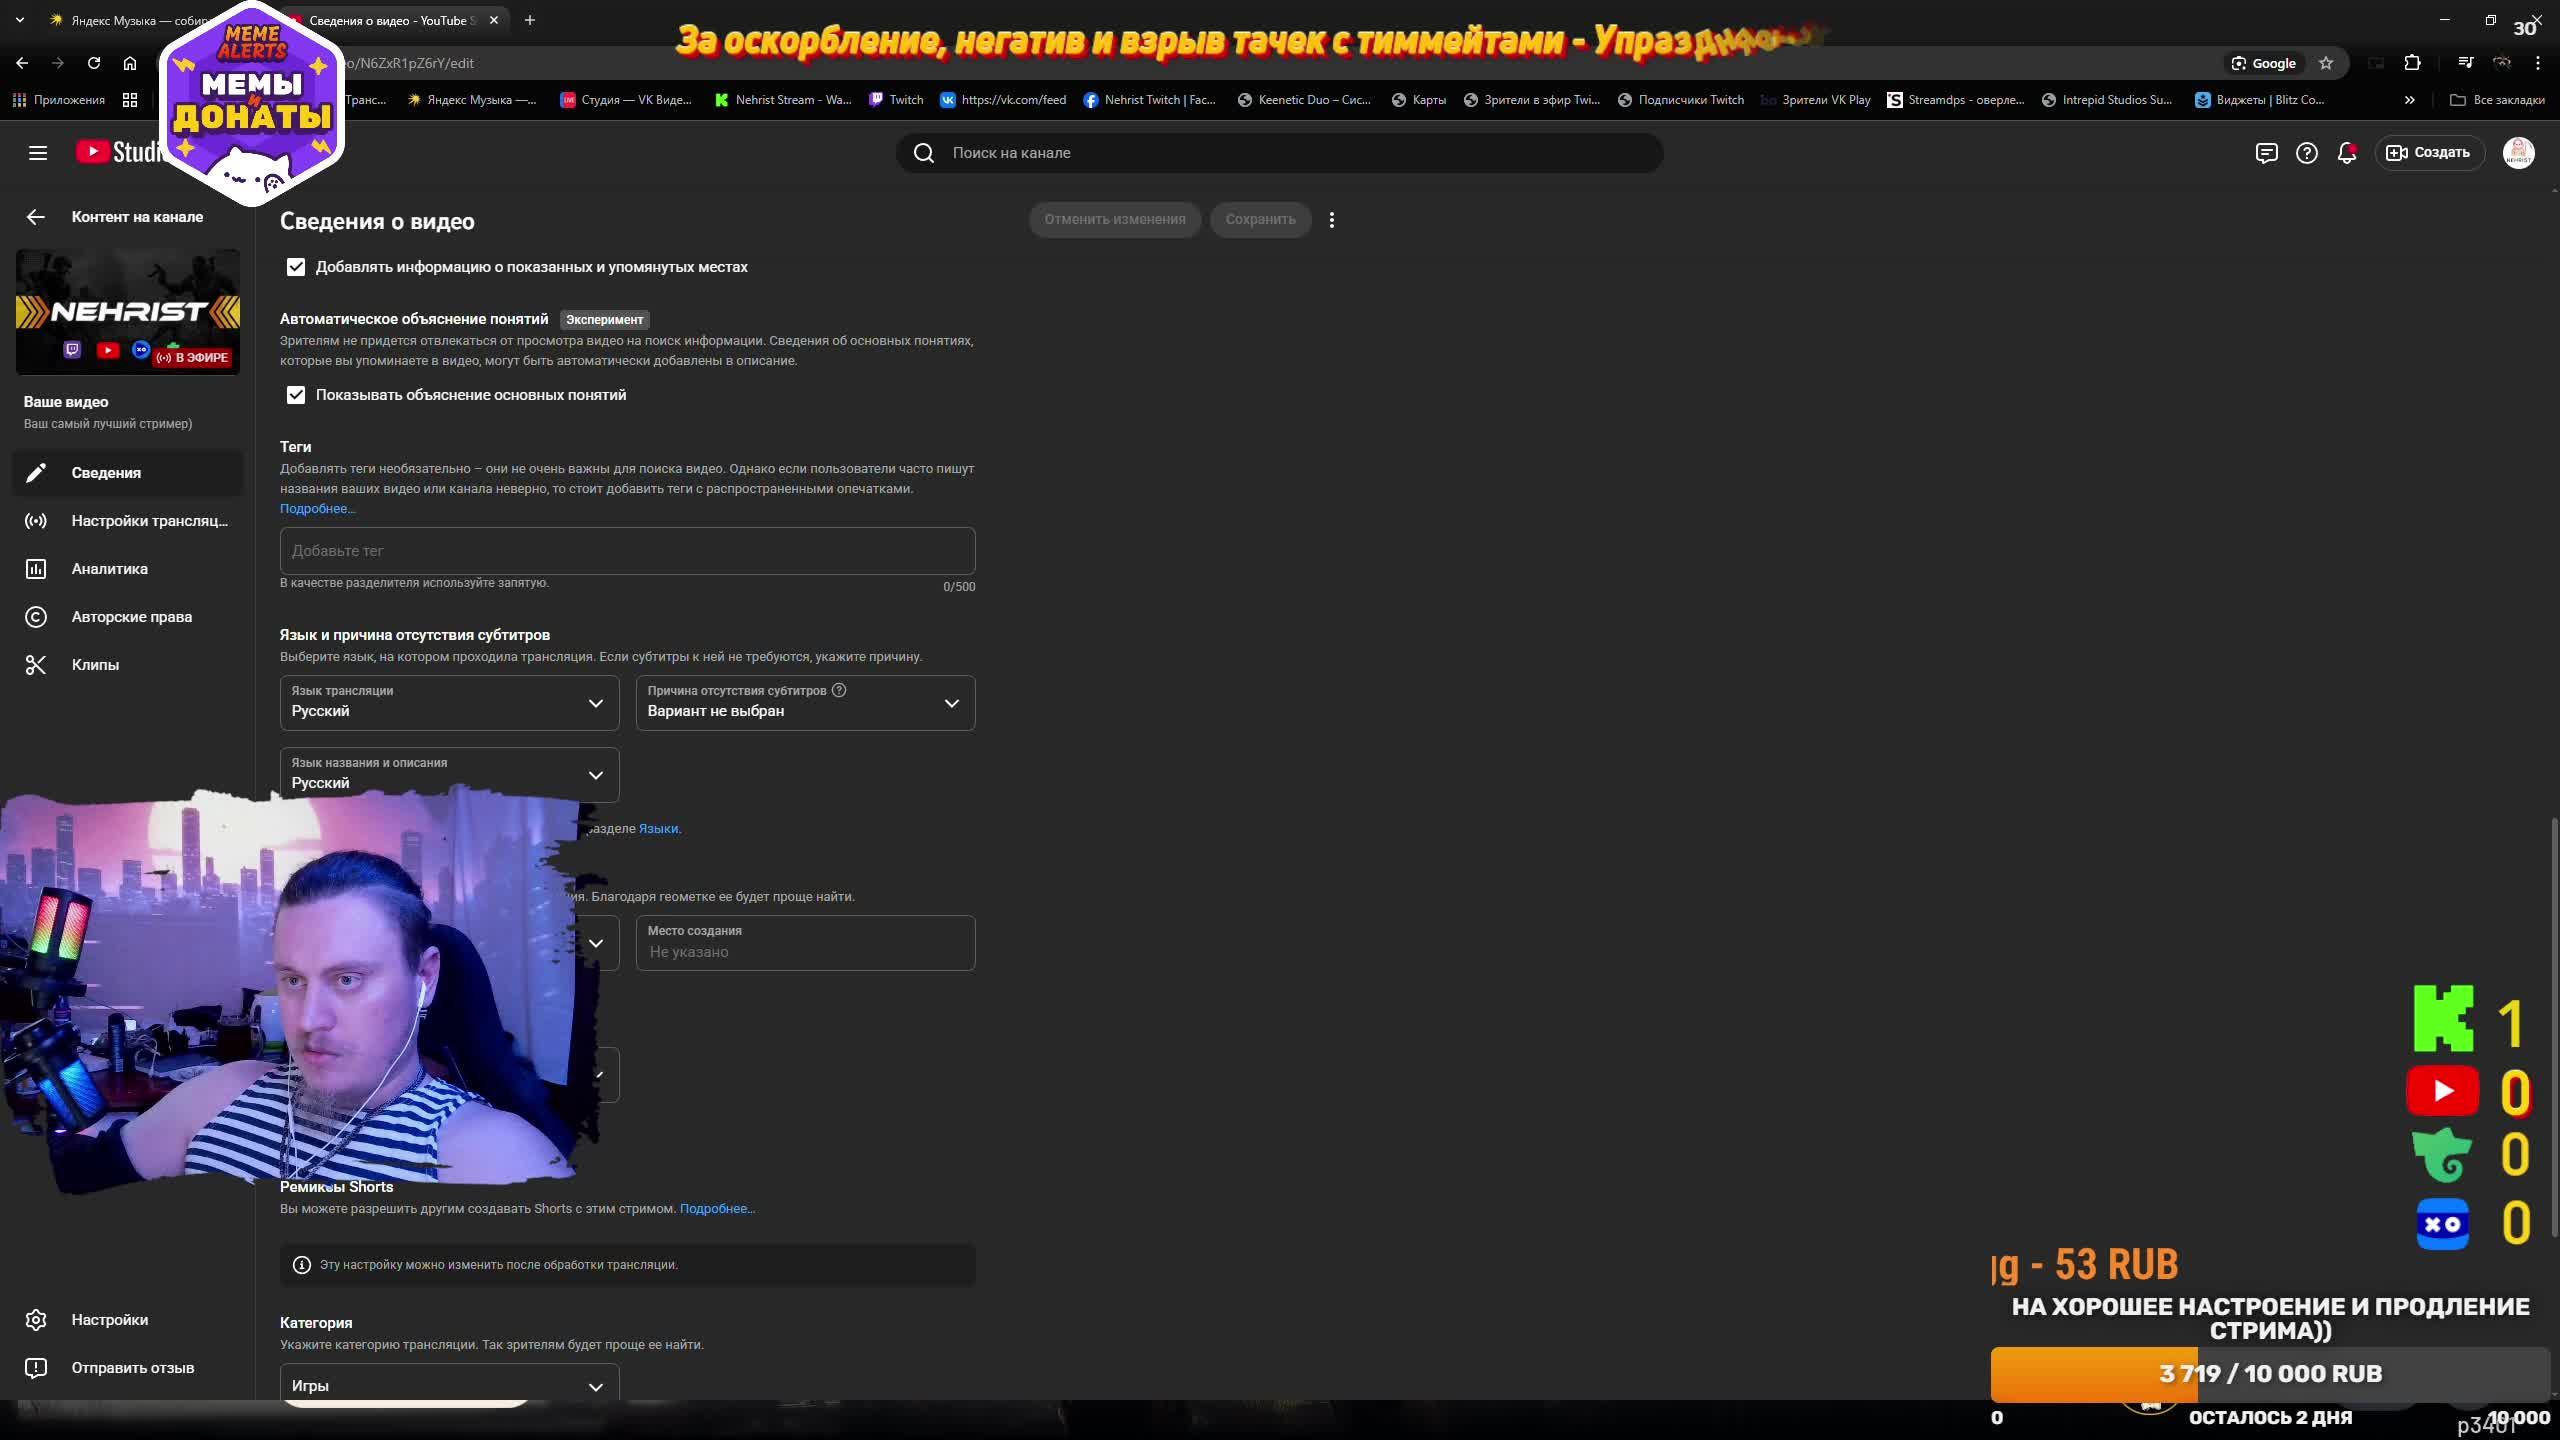The height and width of the screenshot is (1440, 2560).
Task: Open the comments feedback icon in header
Action: click(2266, 153)
